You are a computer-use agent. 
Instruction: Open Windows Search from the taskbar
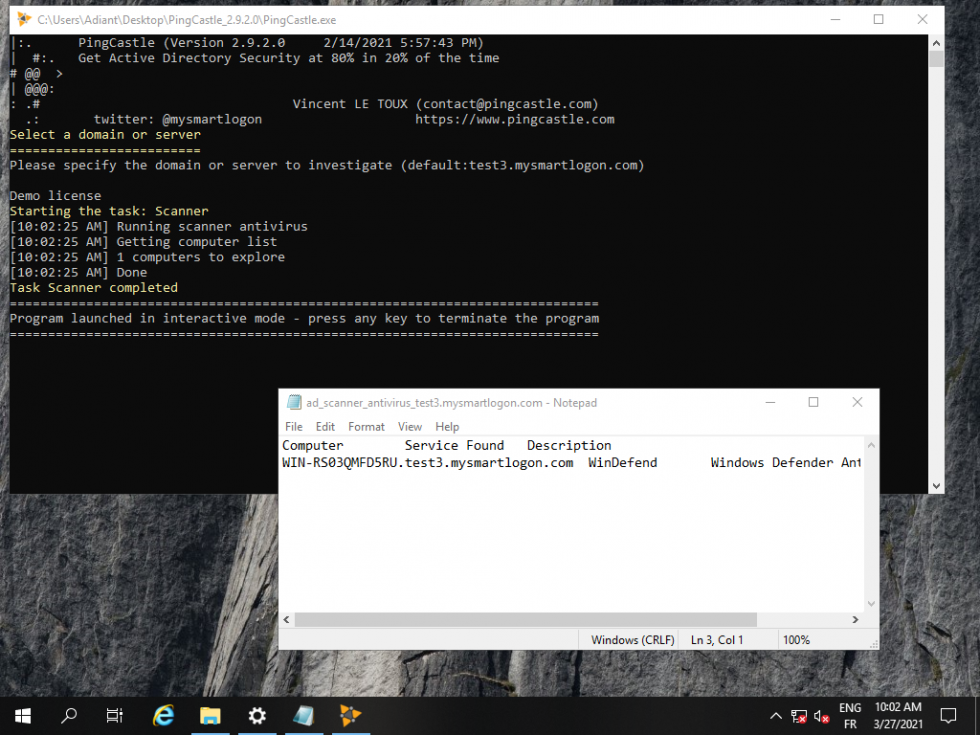point(68,715)
